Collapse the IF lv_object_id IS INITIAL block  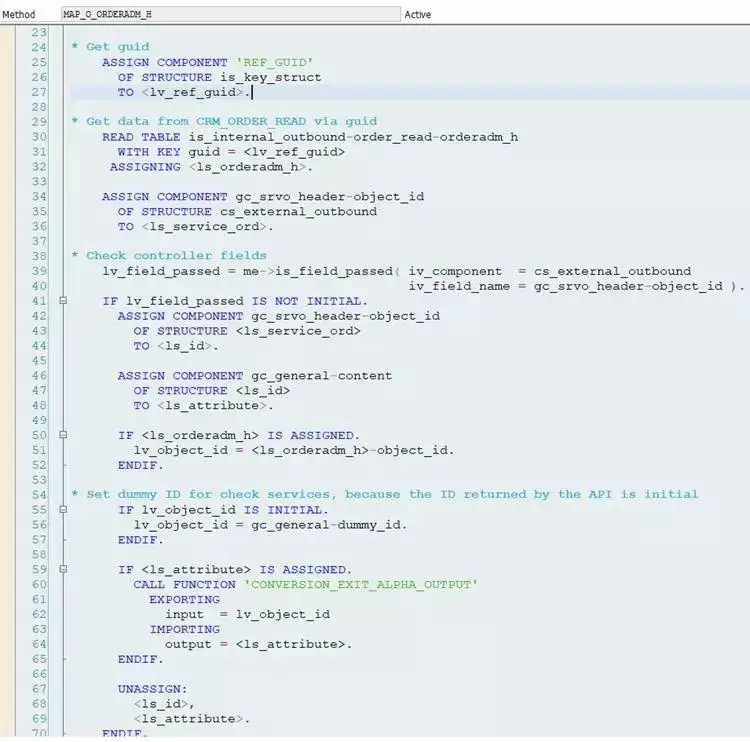(x=63, y=509)
